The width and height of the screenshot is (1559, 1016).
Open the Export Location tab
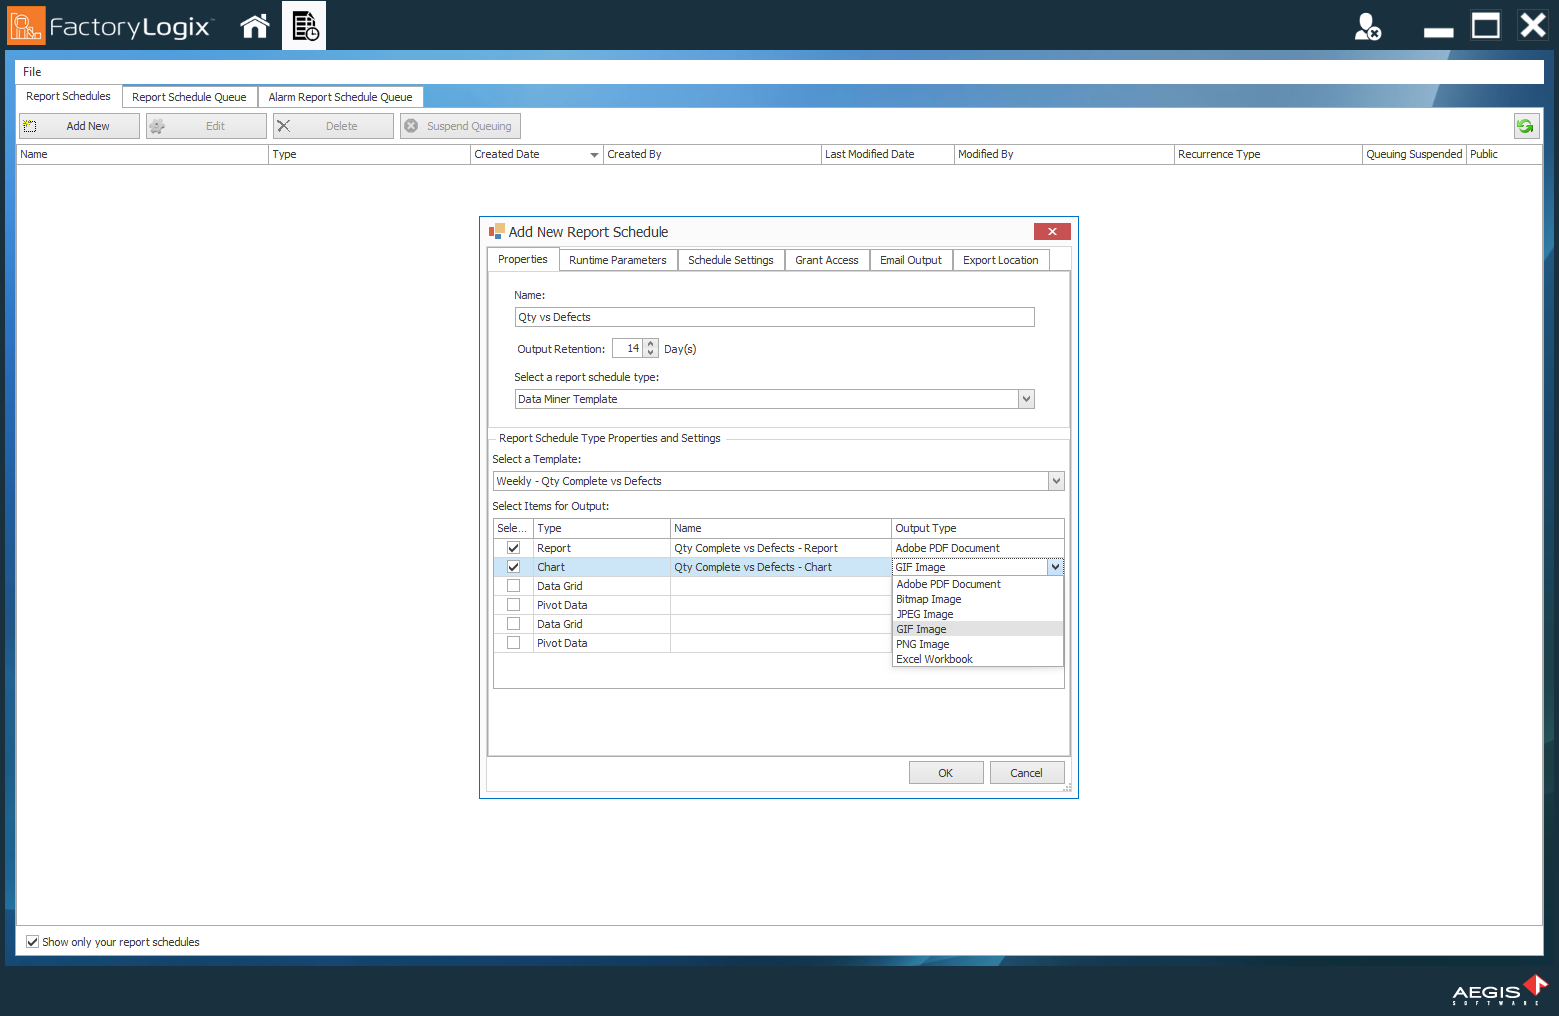(x=1001, y=260)
